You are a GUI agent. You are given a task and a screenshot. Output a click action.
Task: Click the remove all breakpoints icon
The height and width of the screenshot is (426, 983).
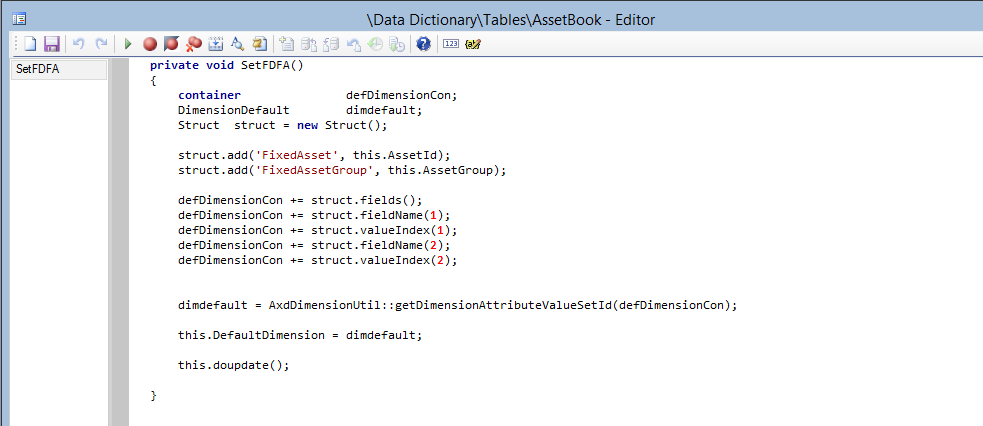(x=194, y=44)
